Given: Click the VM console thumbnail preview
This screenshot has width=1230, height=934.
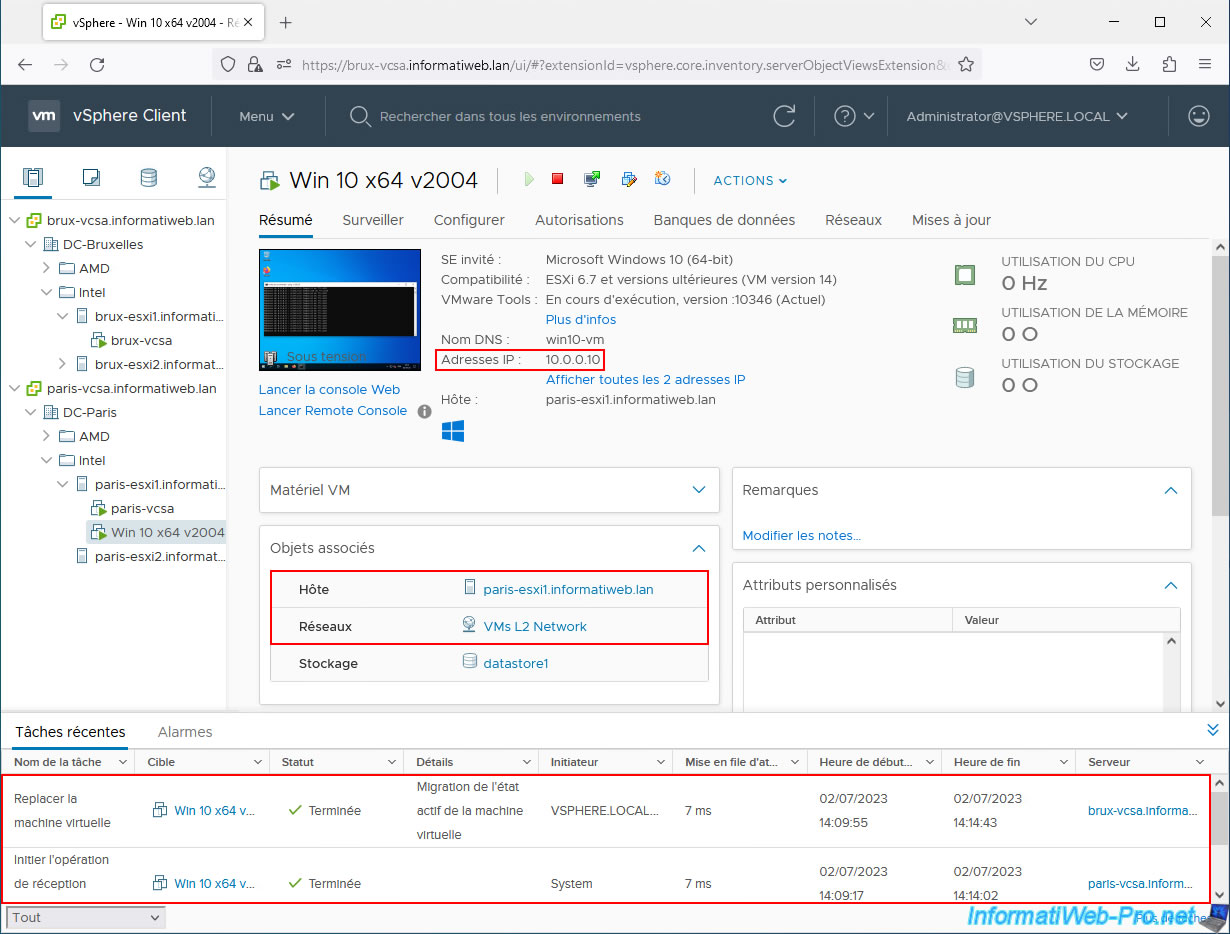Looking at the screenshot, I should point(340,310).
